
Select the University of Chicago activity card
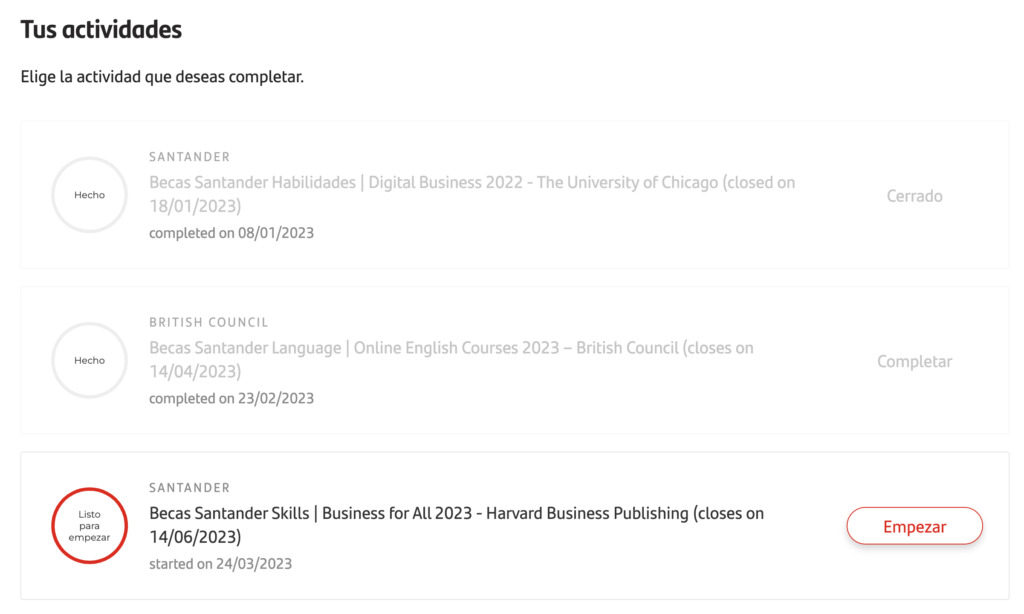pos(515,195)
